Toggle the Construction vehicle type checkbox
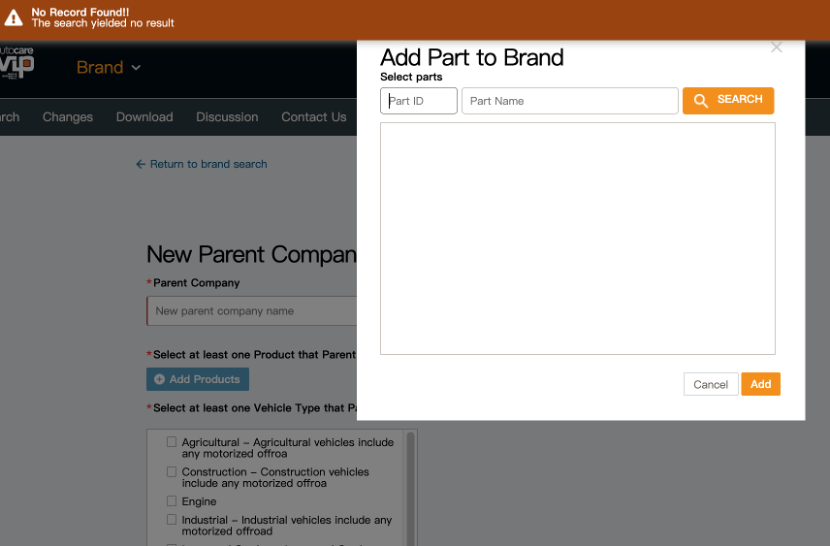Viewport: 830px width, 546px height. click(x=172, y=472)
